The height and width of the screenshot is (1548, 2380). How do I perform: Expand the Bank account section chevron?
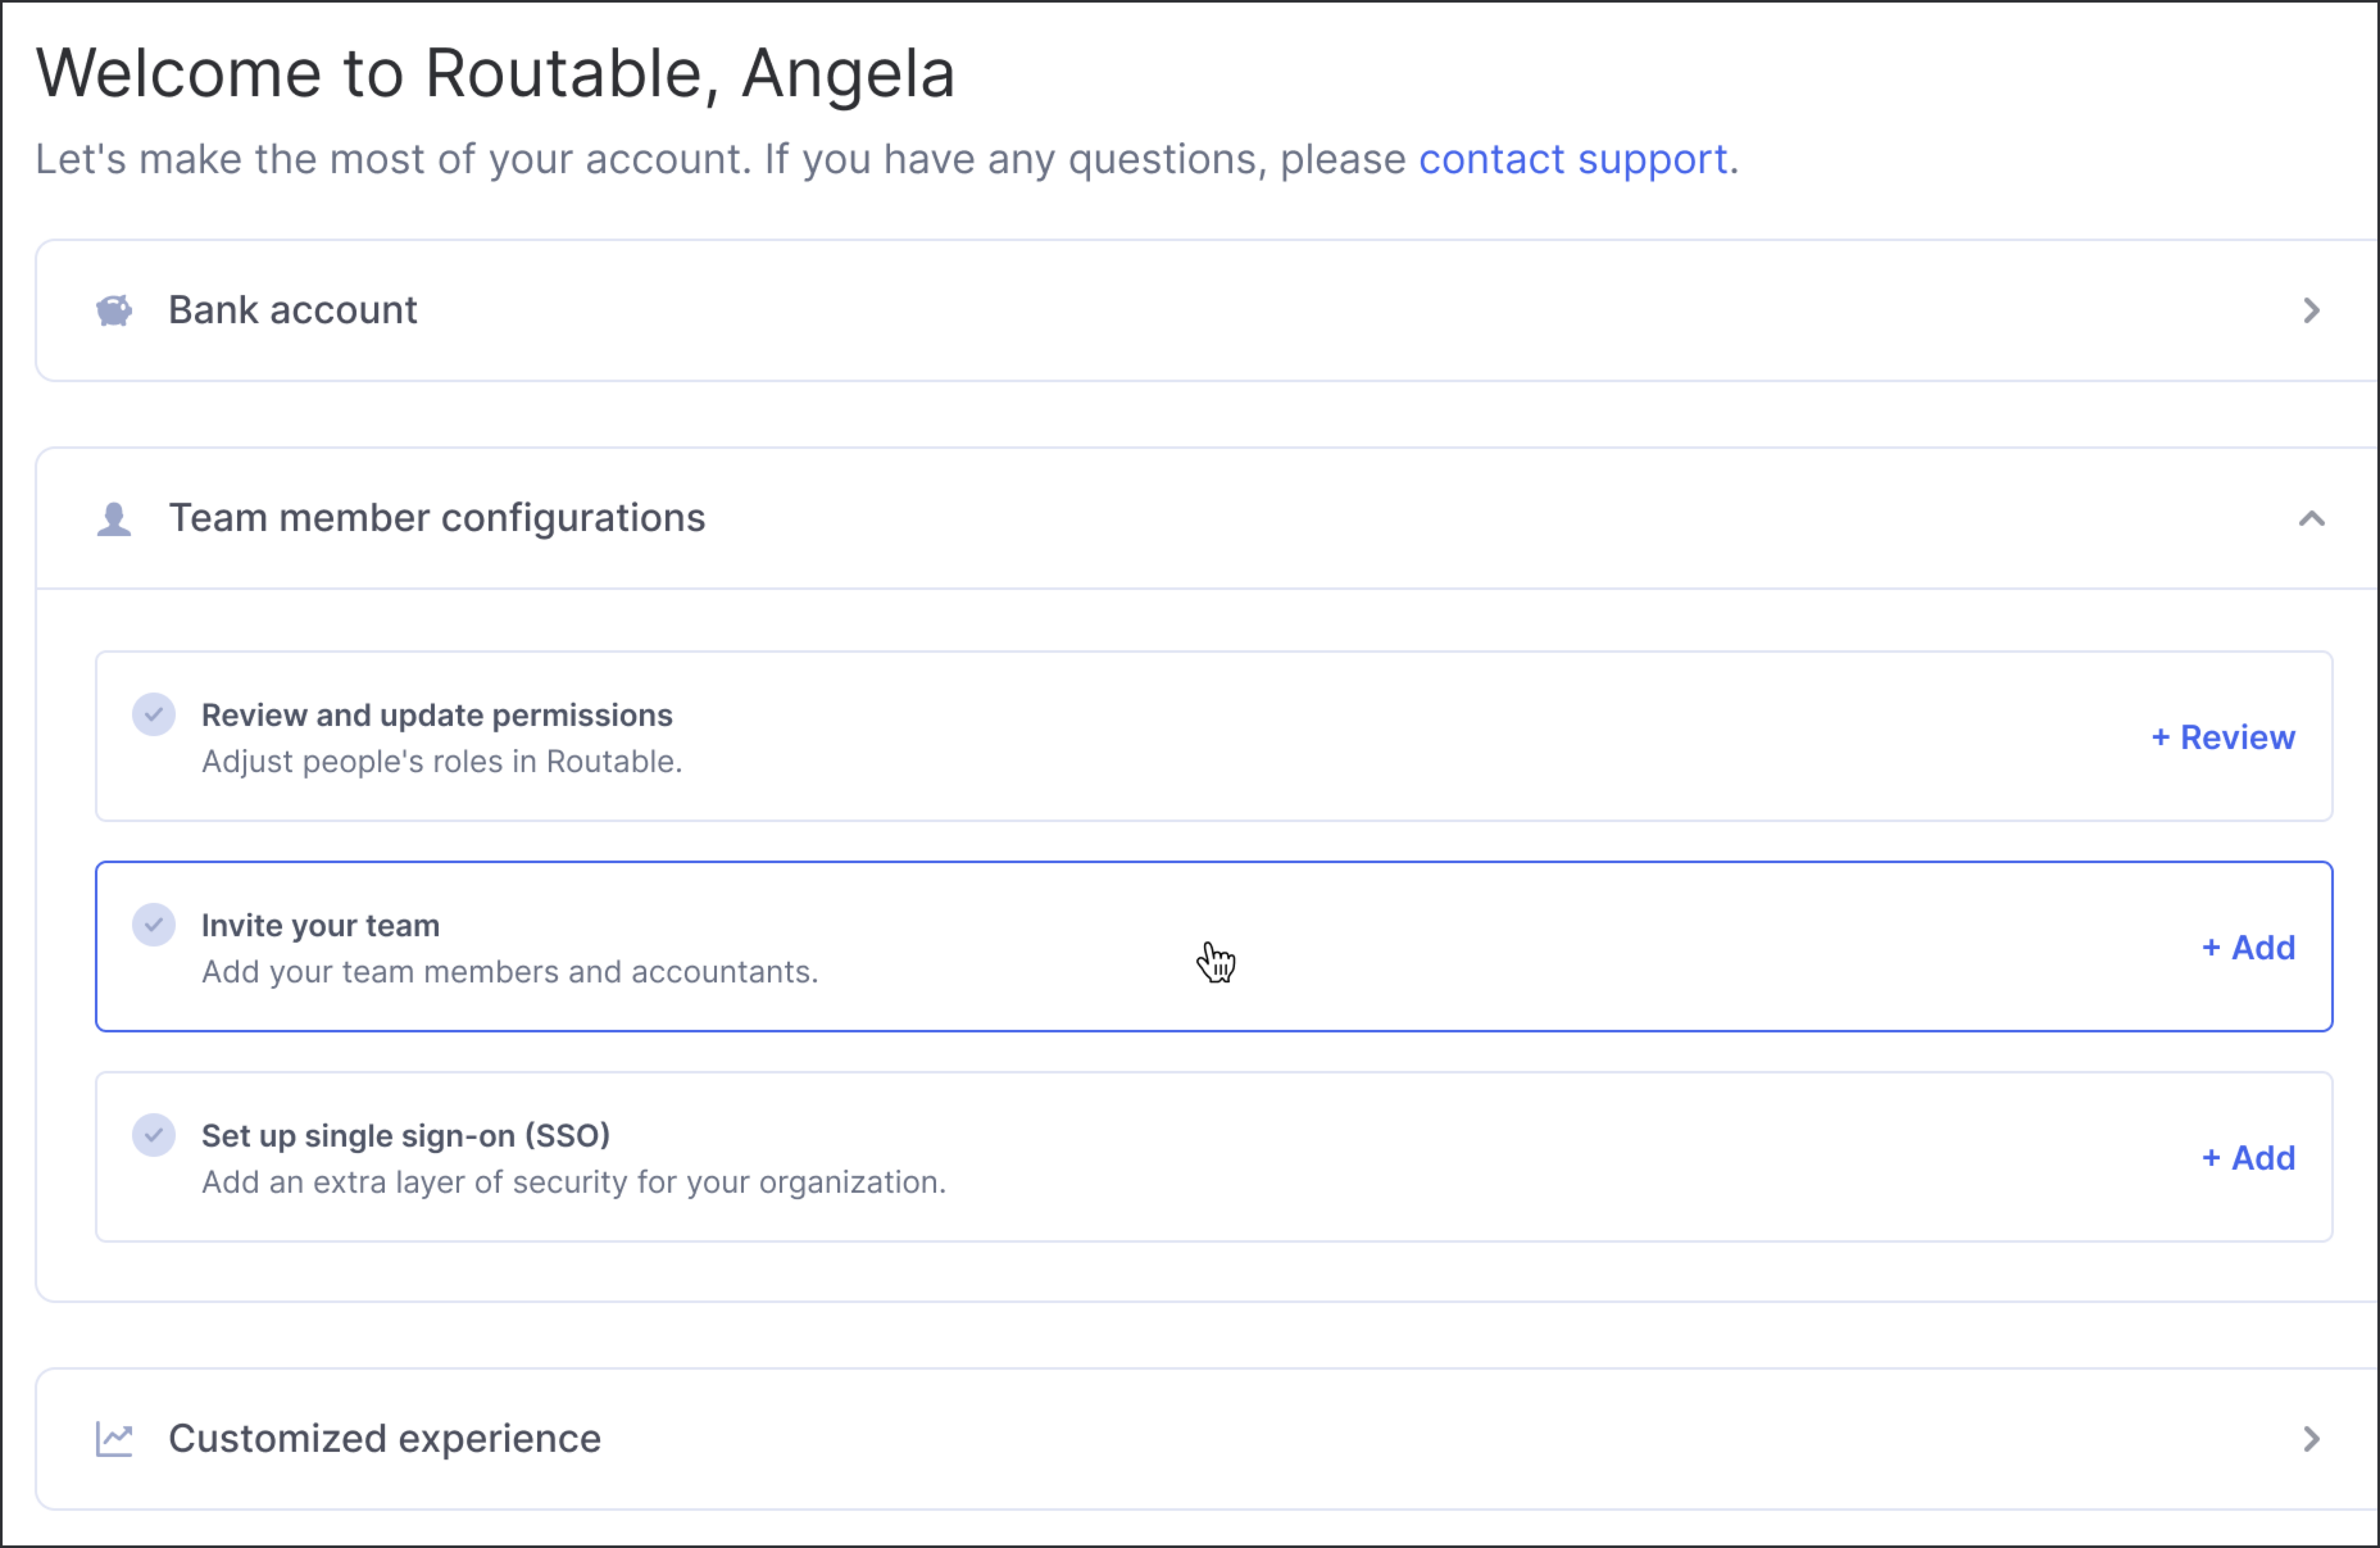[2312, 310]
